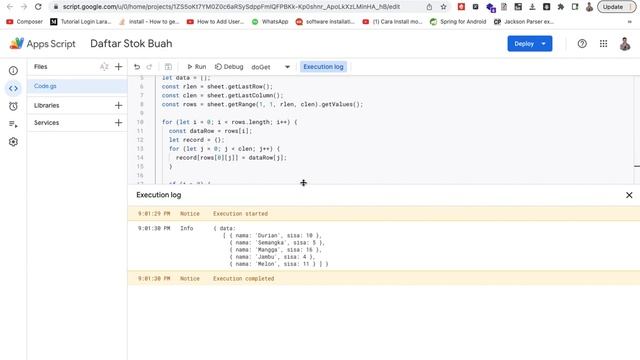Open the WhatsApp bookmark
This screenshot has width=640, height=360.
(270, 22)
